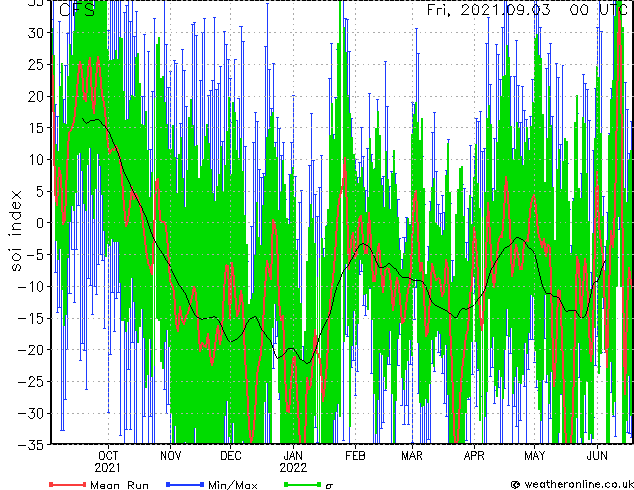Viewport: 634px width, 490px height.
Task: Click the y-axis value 30
Action: tap(35, 33)
